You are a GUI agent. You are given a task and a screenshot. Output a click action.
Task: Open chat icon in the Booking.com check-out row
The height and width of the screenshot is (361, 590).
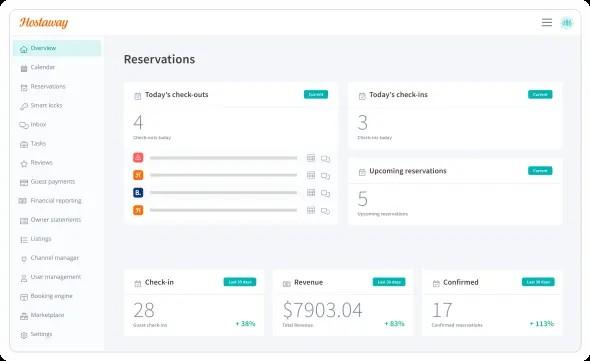coord(325,193)
